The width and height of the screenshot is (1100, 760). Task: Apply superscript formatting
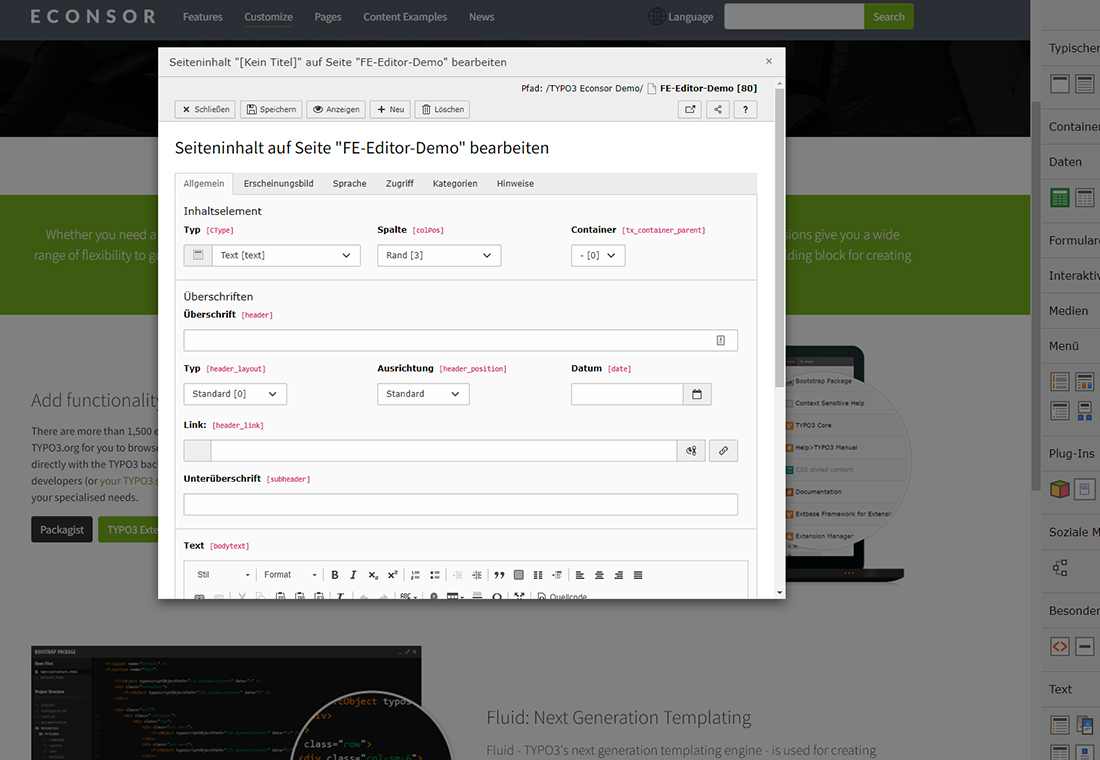pos(392,575)
